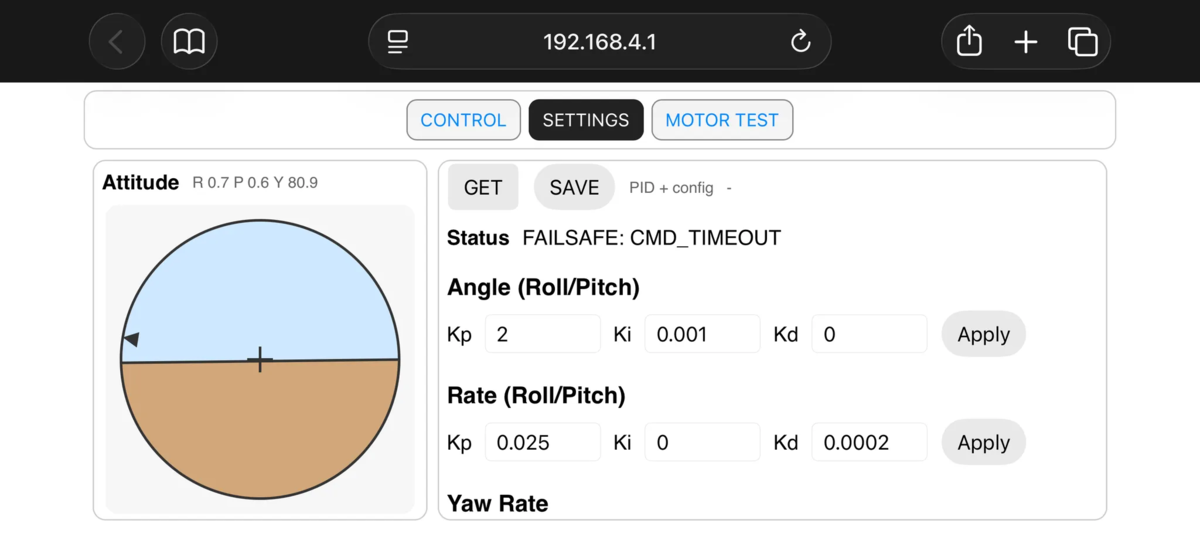Screen dimensions: 1200x554
Task: Focus the Angle Ki field showing 0.001
Action: pyautogui.click(x=702, y=334)
